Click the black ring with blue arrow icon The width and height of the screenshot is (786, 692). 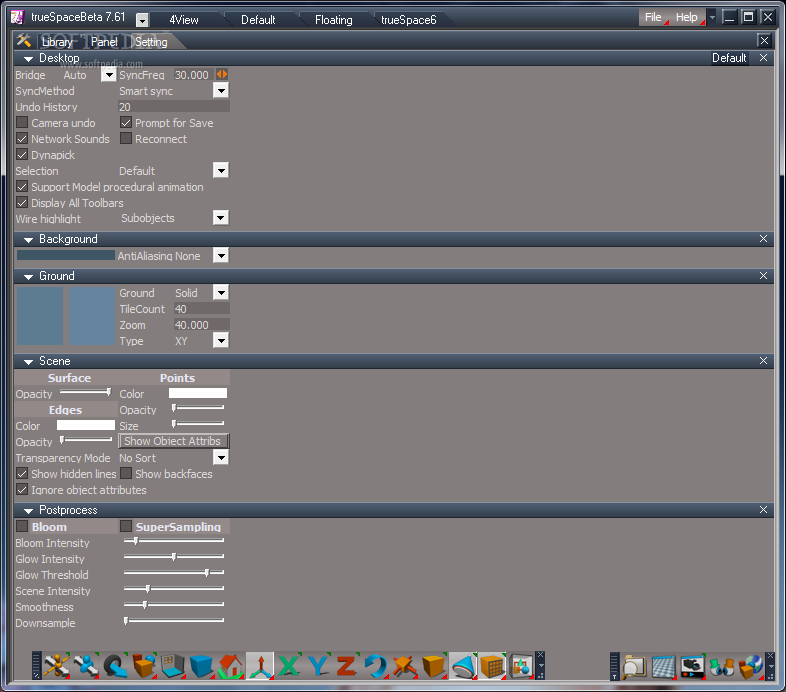click(x=115, y=666)
